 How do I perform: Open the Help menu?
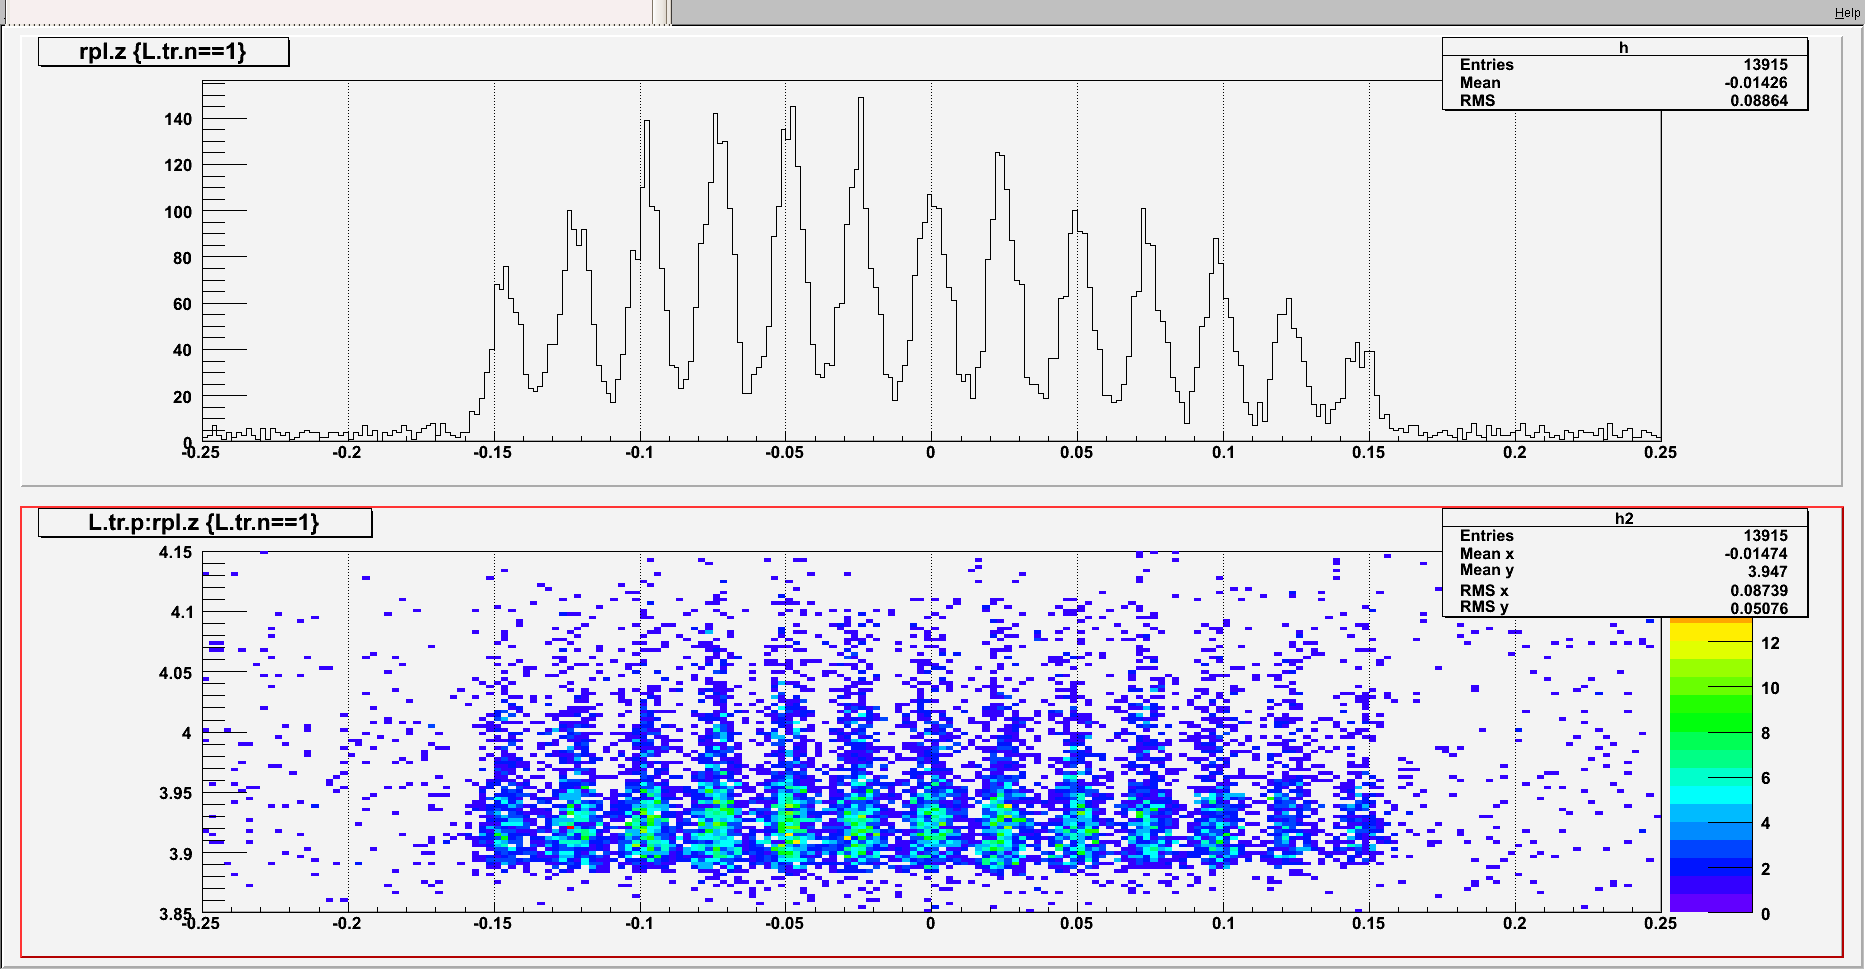1847,13
